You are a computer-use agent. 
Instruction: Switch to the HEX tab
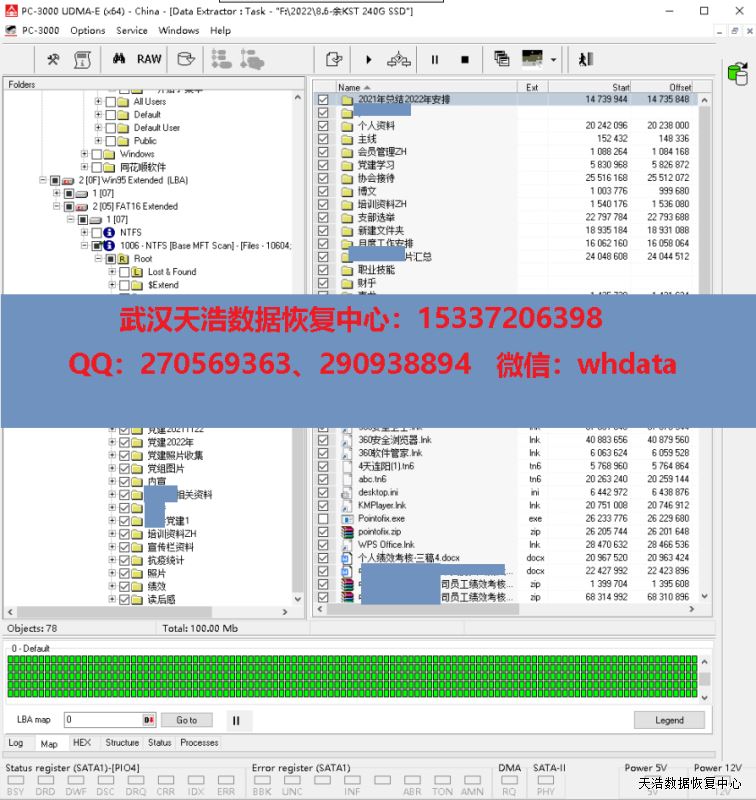[x=82, y=743]
